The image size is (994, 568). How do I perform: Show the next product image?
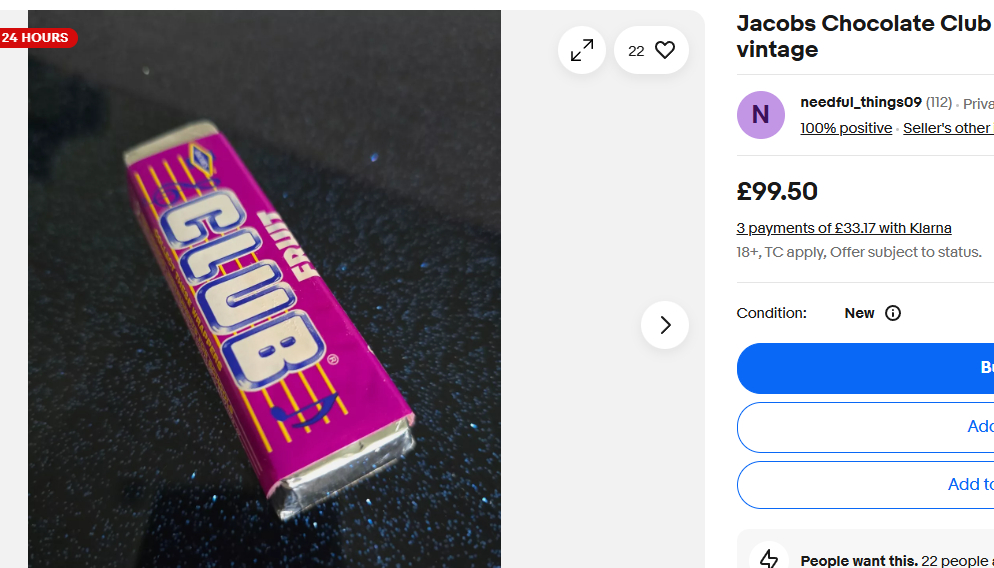(665, 325)
